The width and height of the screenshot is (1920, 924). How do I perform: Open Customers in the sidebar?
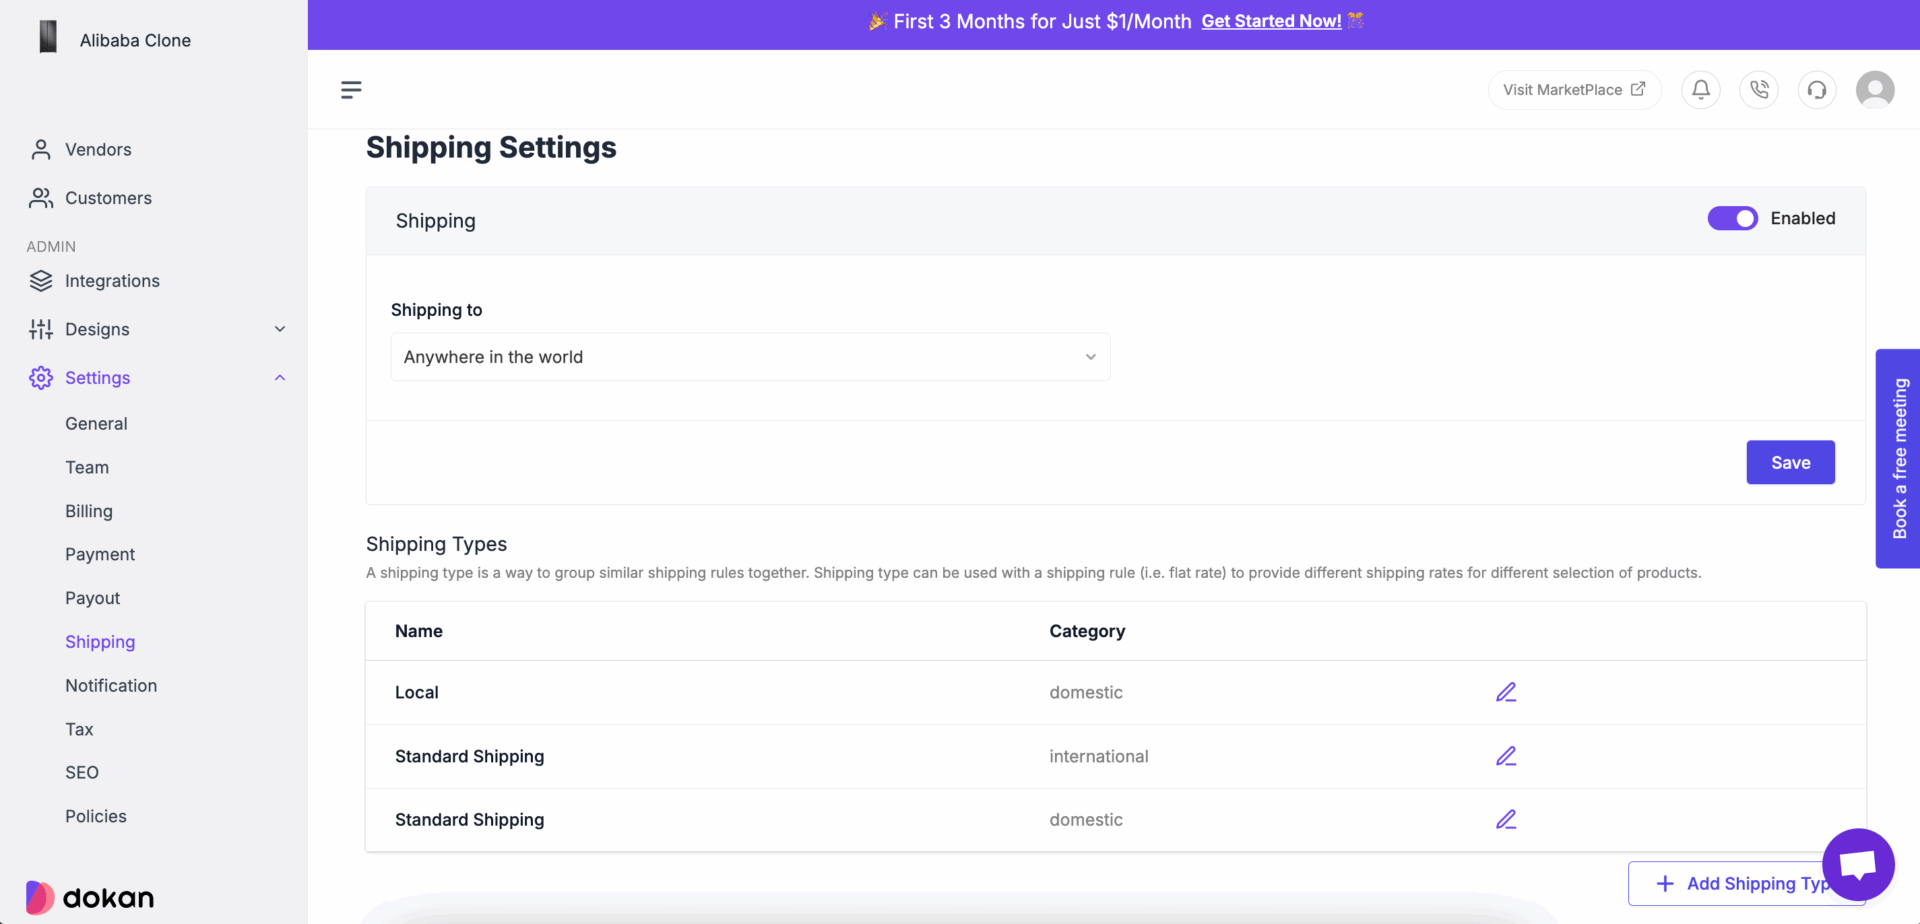[108, 198]
